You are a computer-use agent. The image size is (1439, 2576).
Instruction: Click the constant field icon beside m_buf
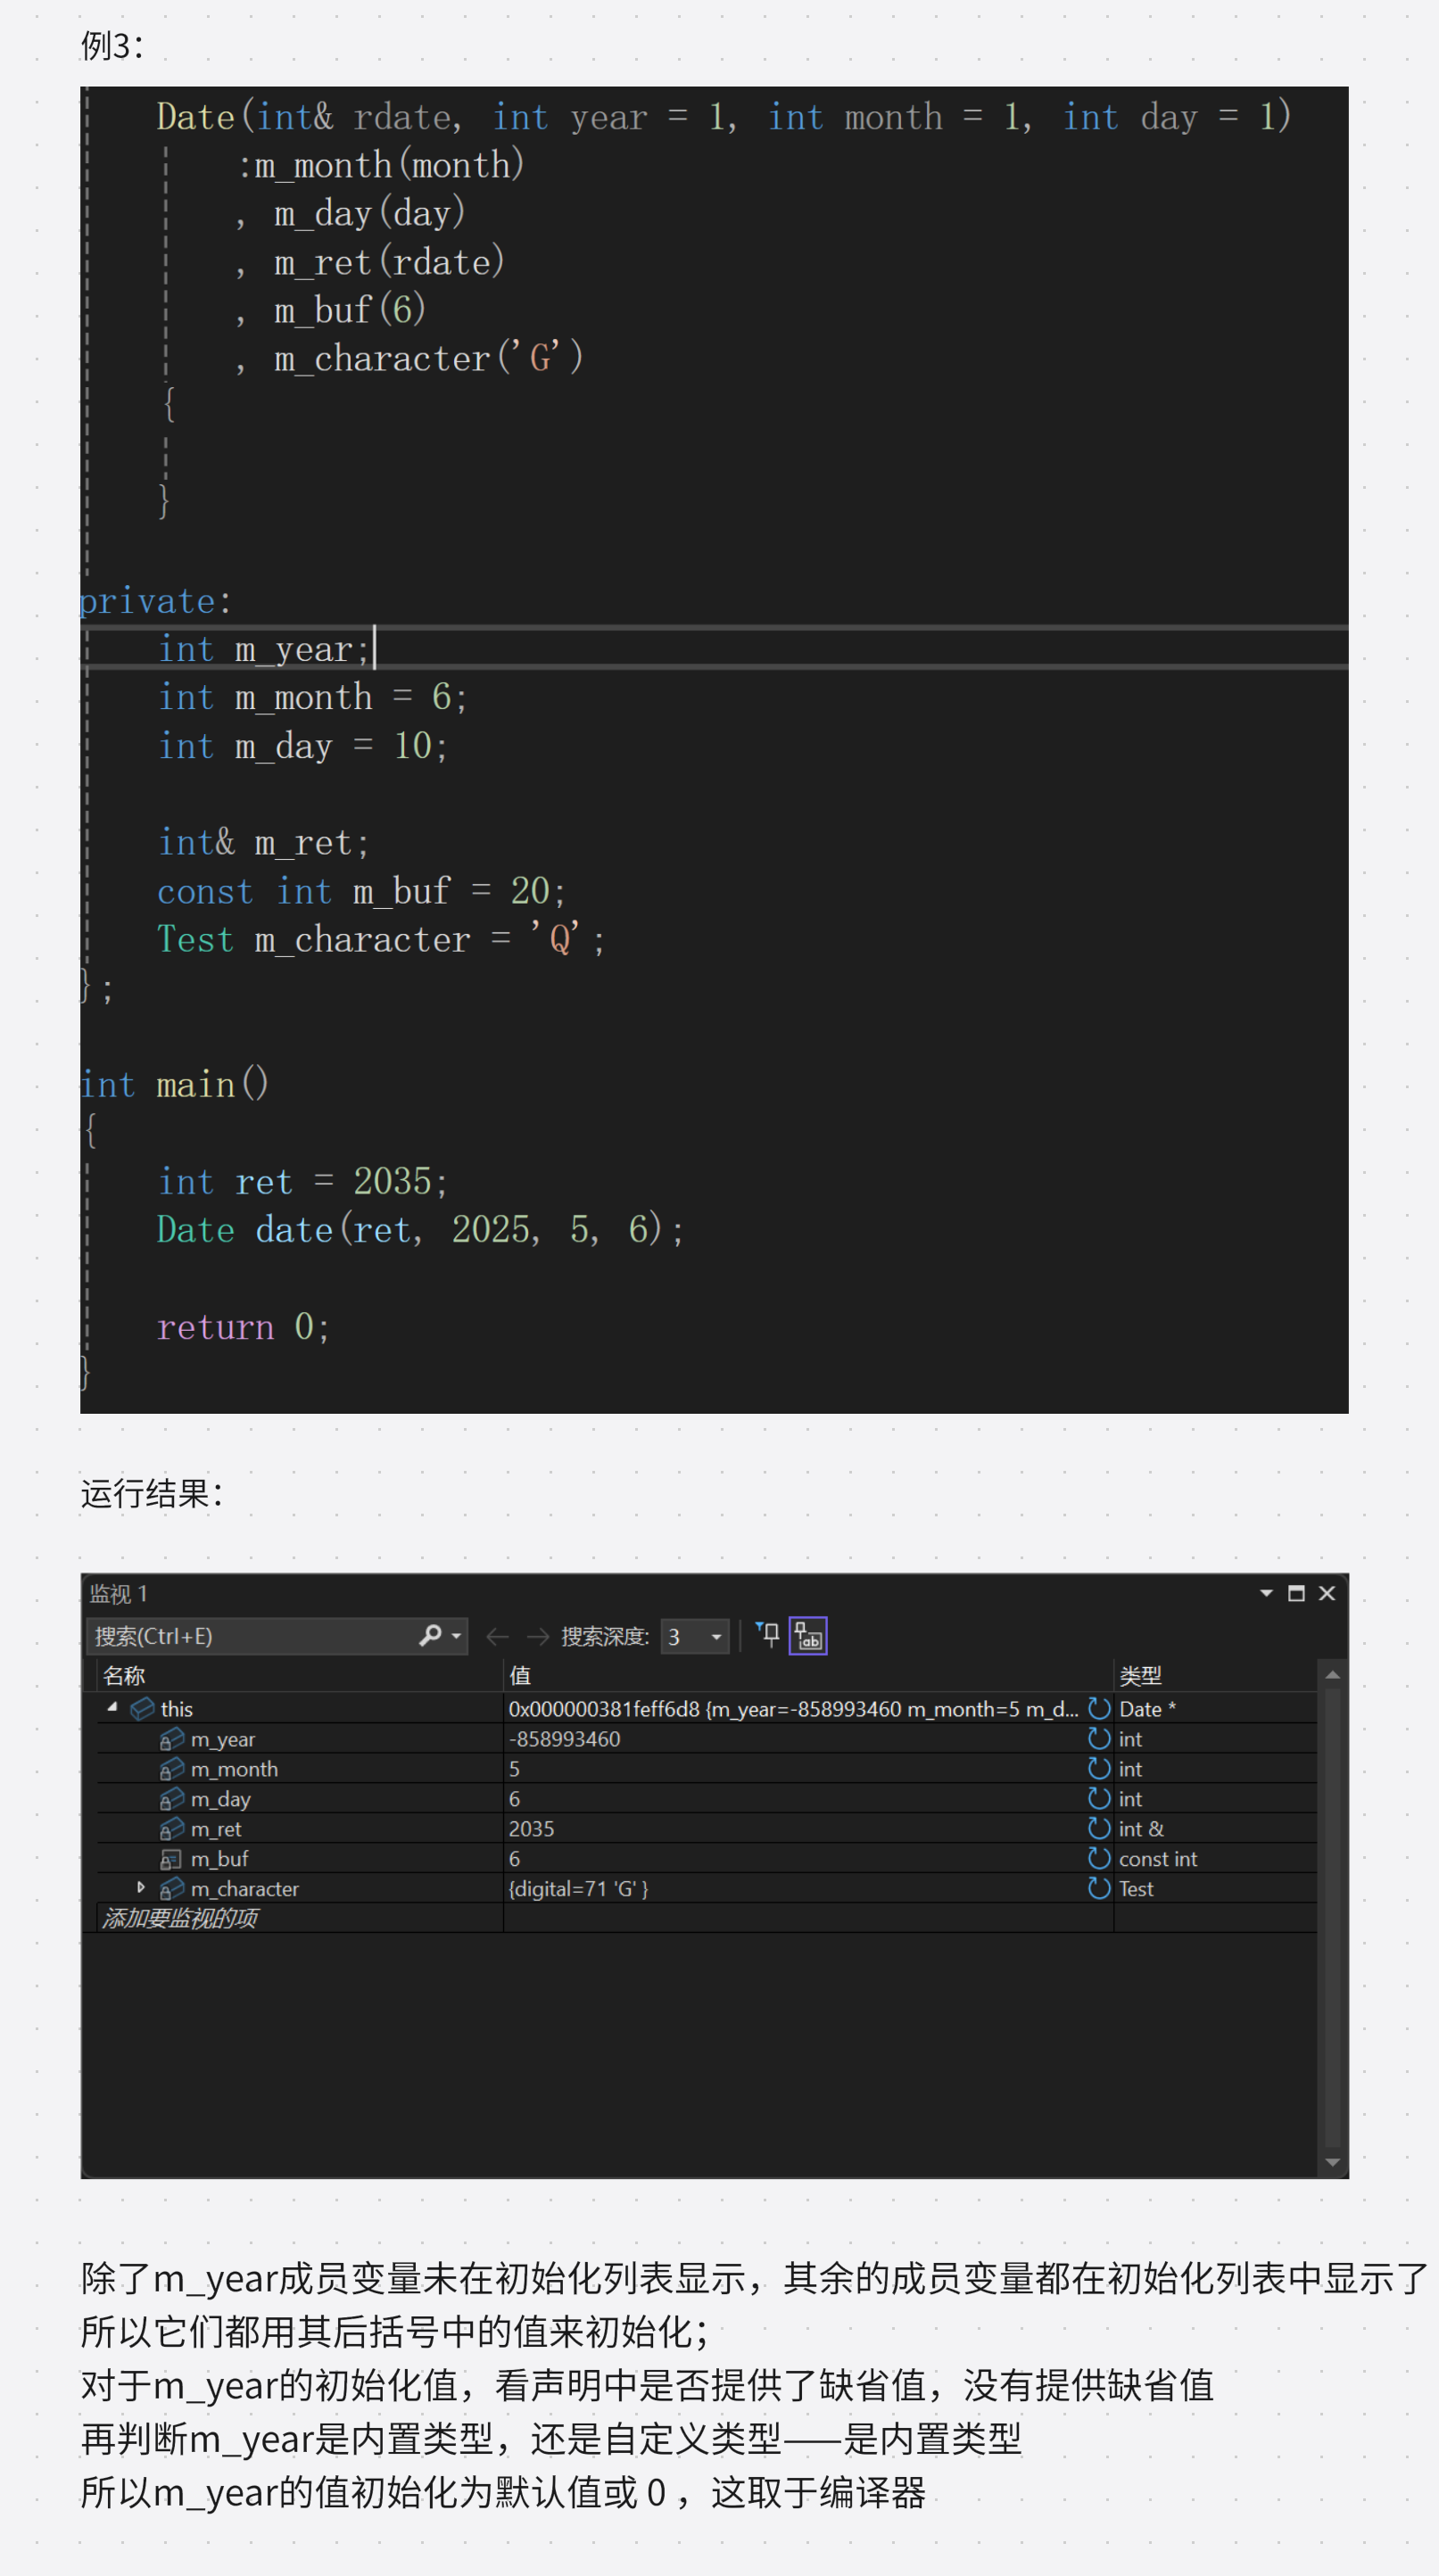tap(171, 1859)
